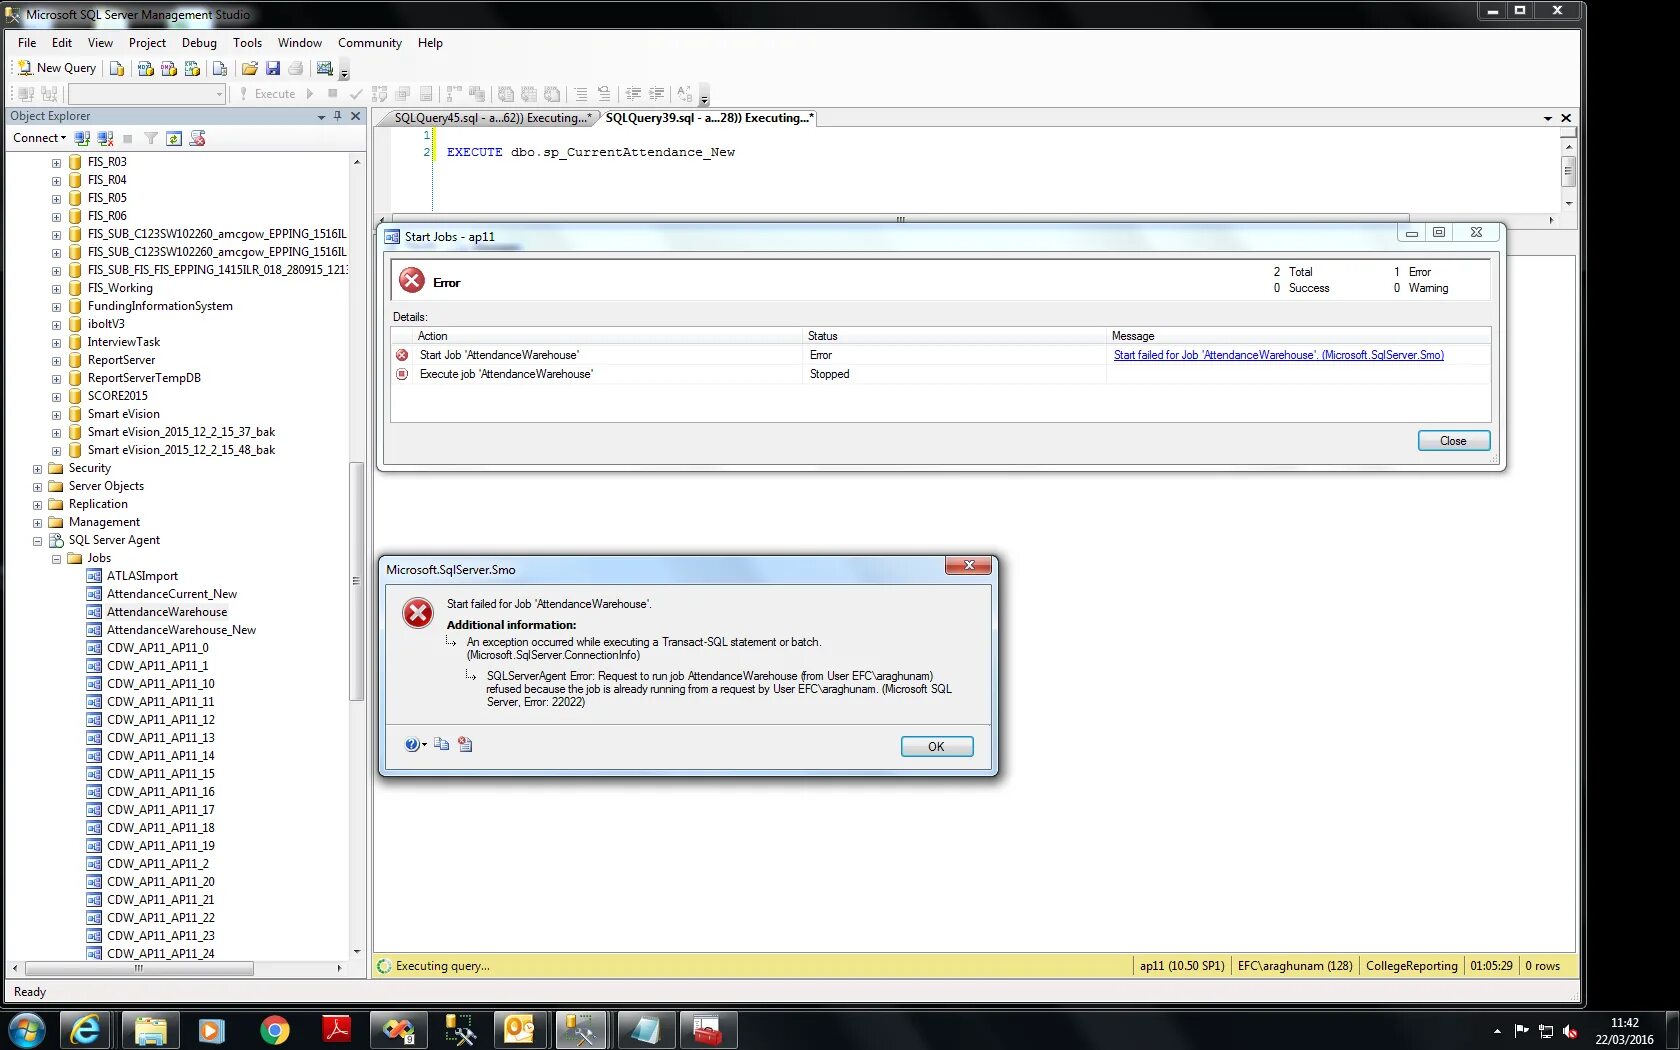Click the New Query toolbar button
The width and height of the screenshot is (1680, 1050).
click(57, 68)
